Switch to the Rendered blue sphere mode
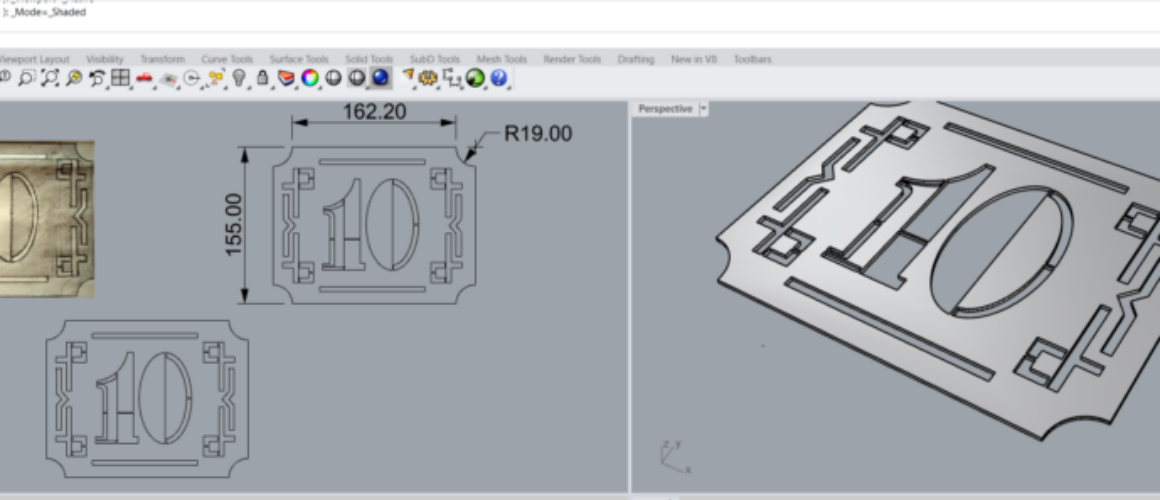This screenshot has height=500, width=1160. [x=380, y=78]
